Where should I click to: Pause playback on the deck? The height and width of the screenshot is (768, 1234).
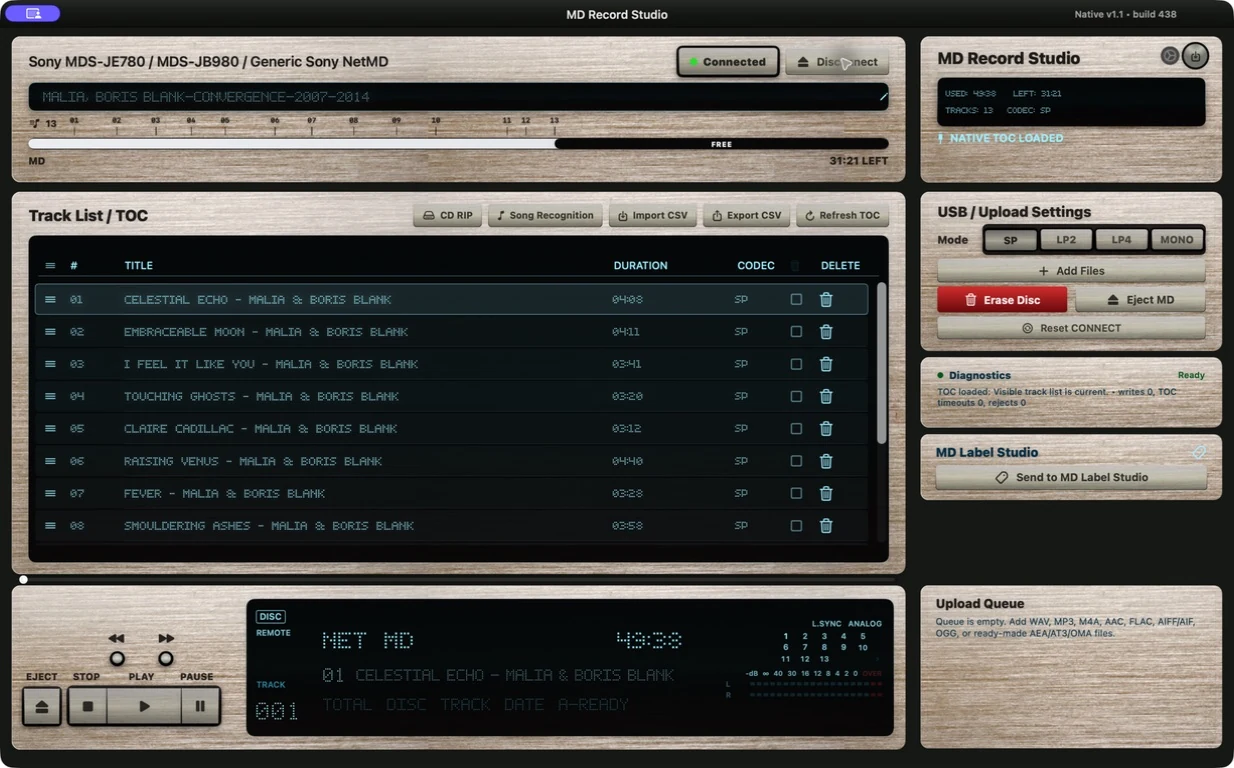[x=200, y=706]
